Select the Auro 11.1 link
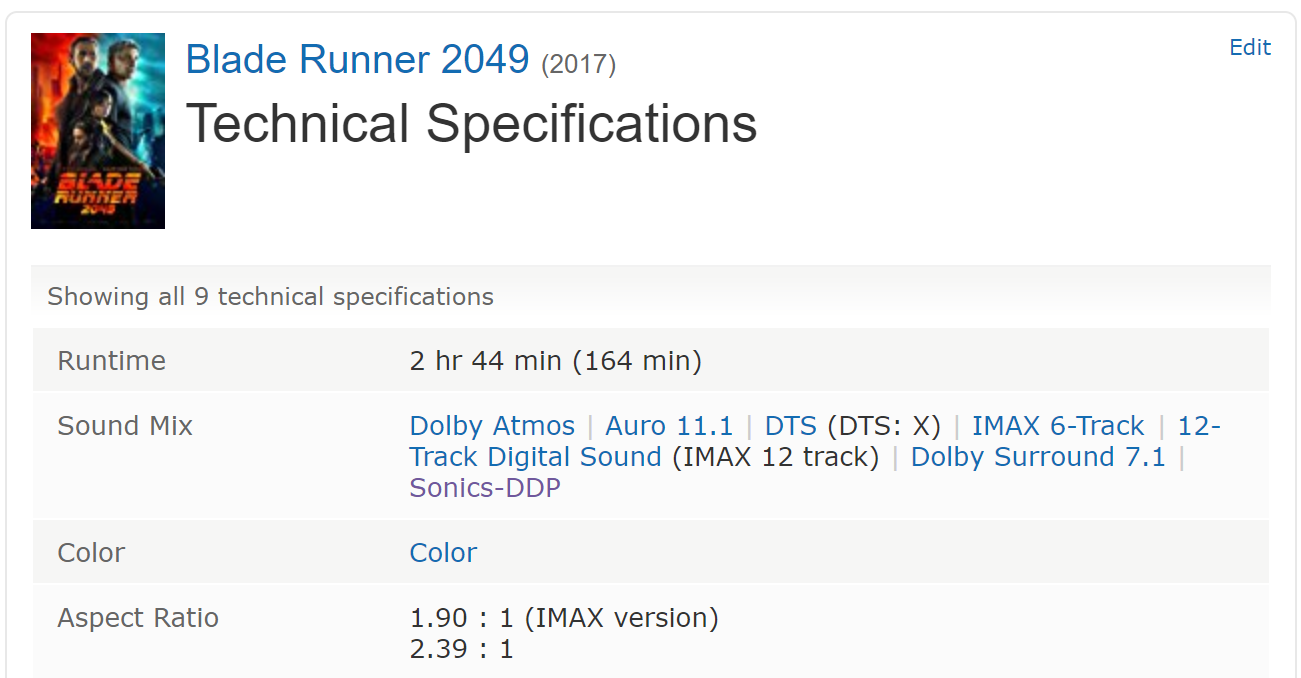 click(669, 426)
